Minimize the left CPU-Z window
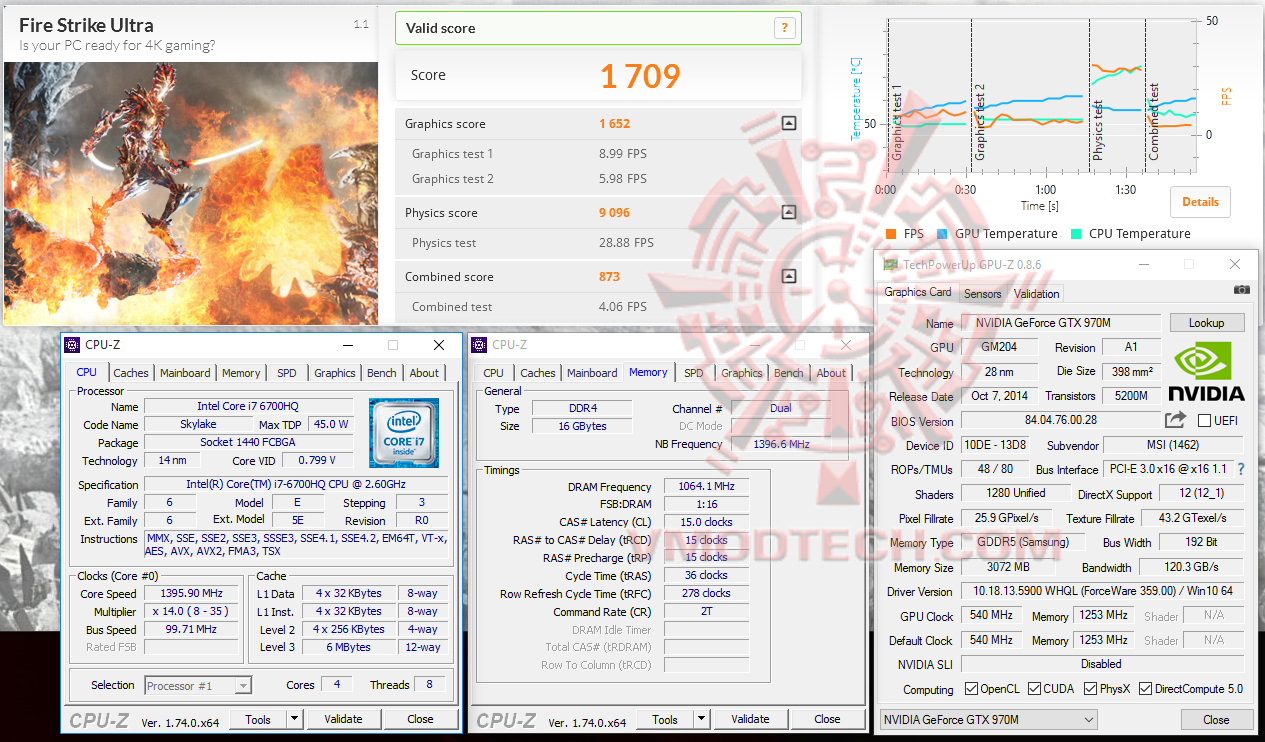1265x742 pixels. pyautogui.click(x=347, y=345)
